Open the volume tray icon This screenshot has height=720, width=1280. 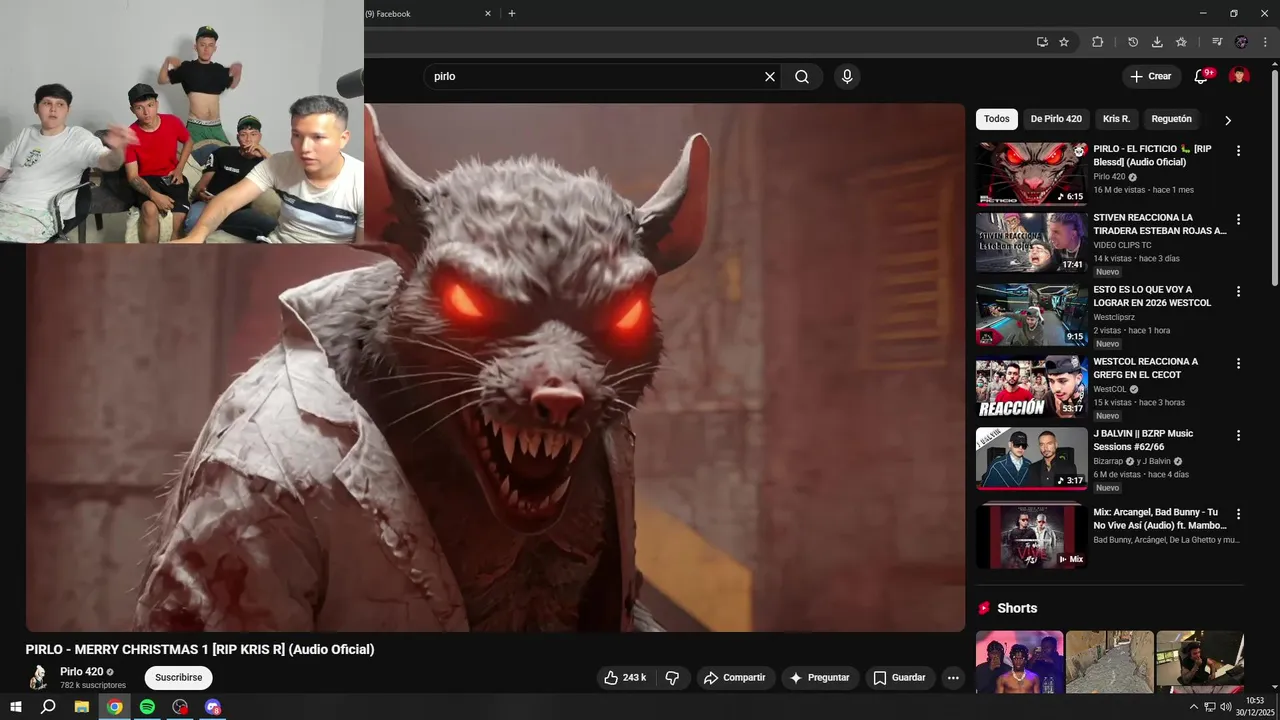tap(1225, 707)
